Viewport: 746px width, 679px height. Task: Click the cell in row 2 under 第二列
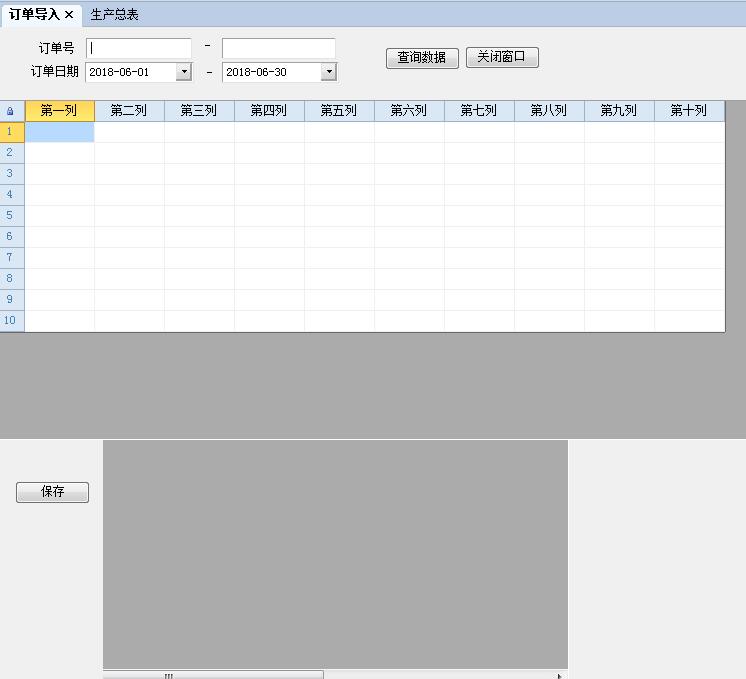[x=129, y=153]
